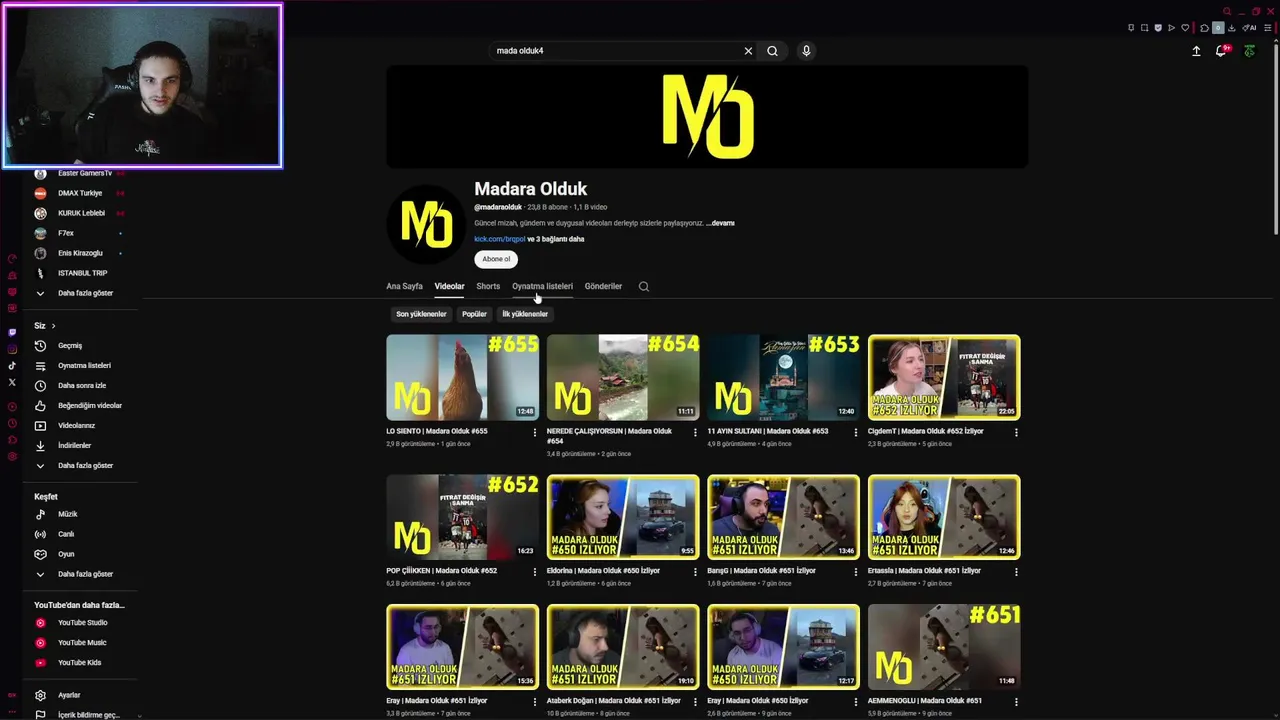Open the green account avatar menu
The image size is (1280, 720).
click(x=1249, y=51)
